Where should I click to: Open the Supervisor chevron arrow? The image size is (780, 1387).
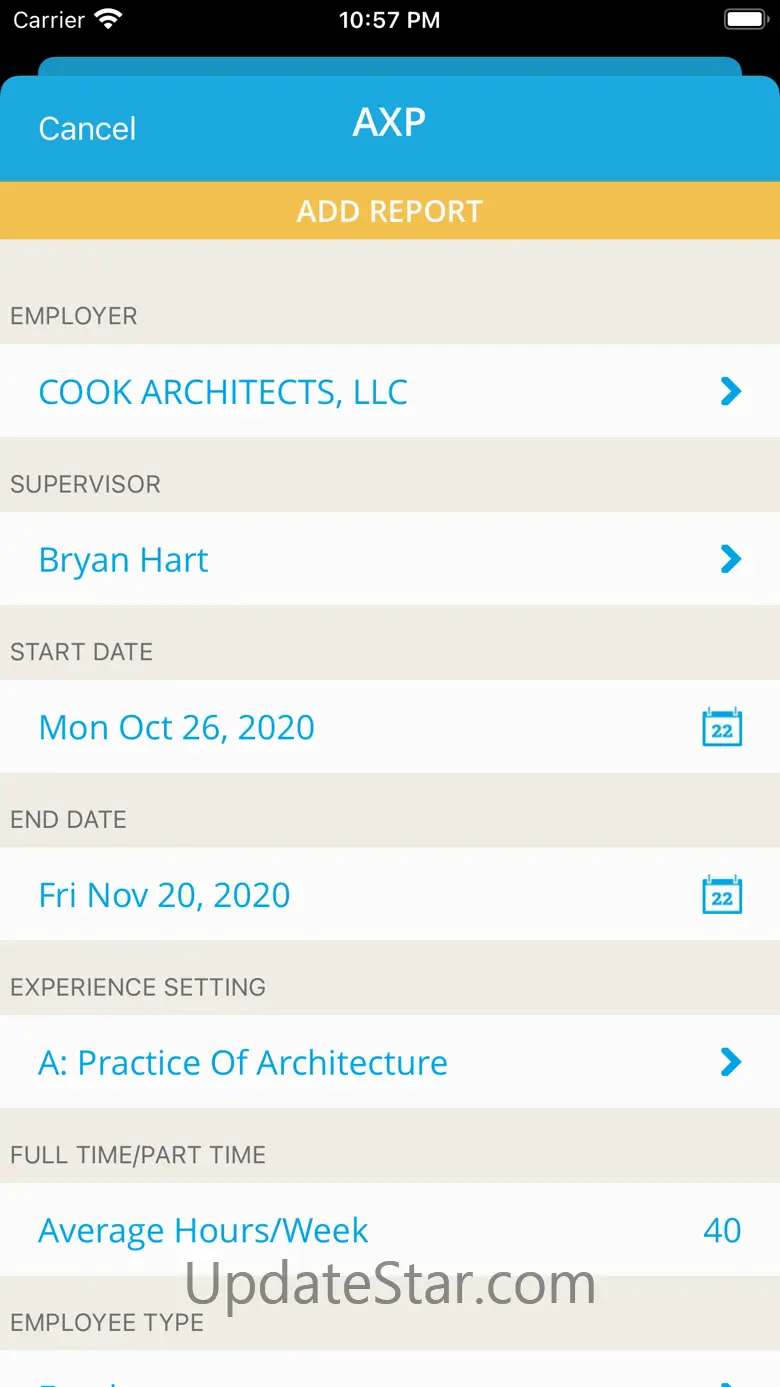[731, 560]
